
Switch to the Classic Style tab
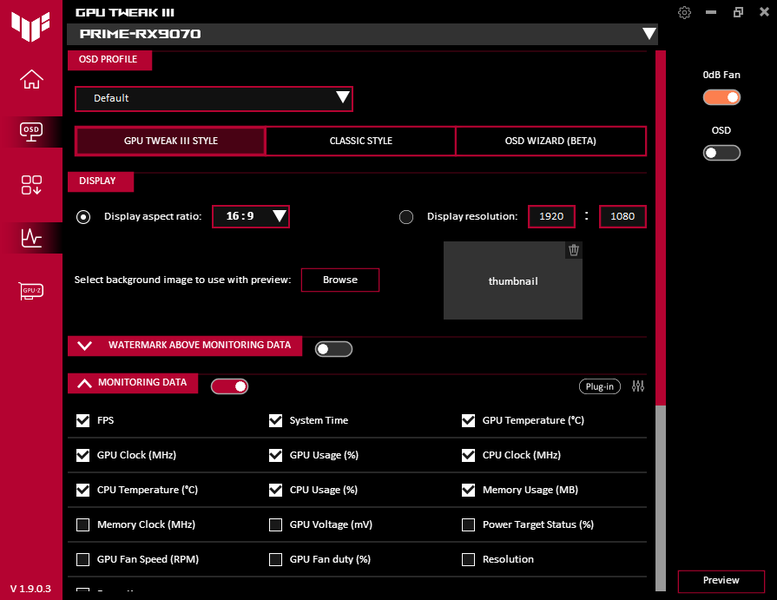361,141
